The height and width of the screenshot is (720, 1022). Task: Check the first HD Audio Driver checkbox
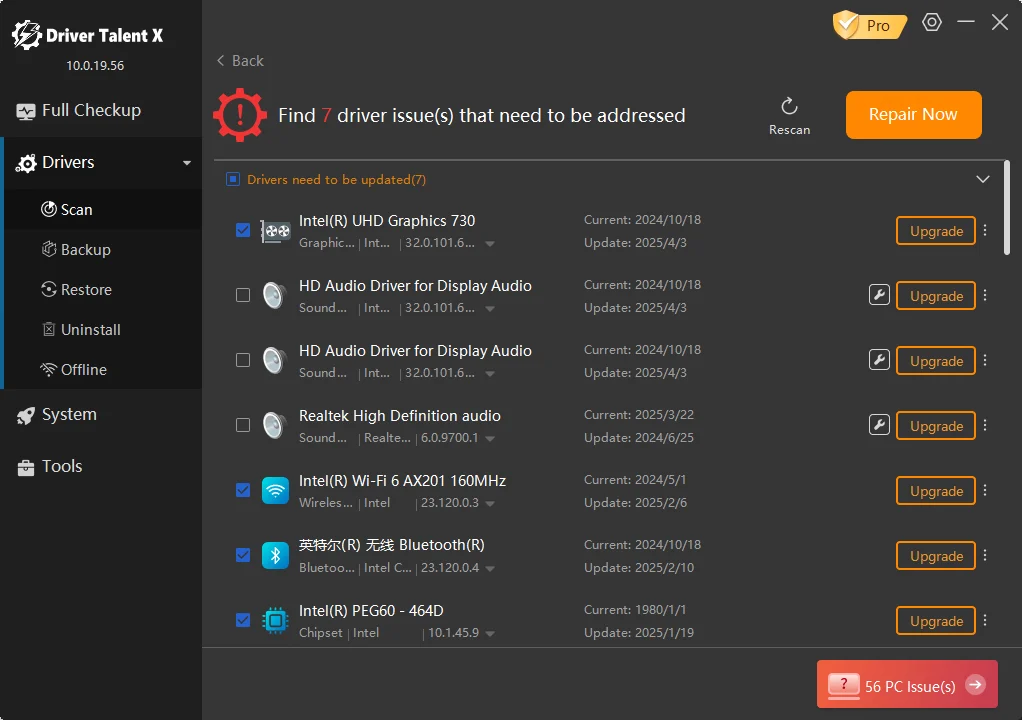[x=243, y=295]
